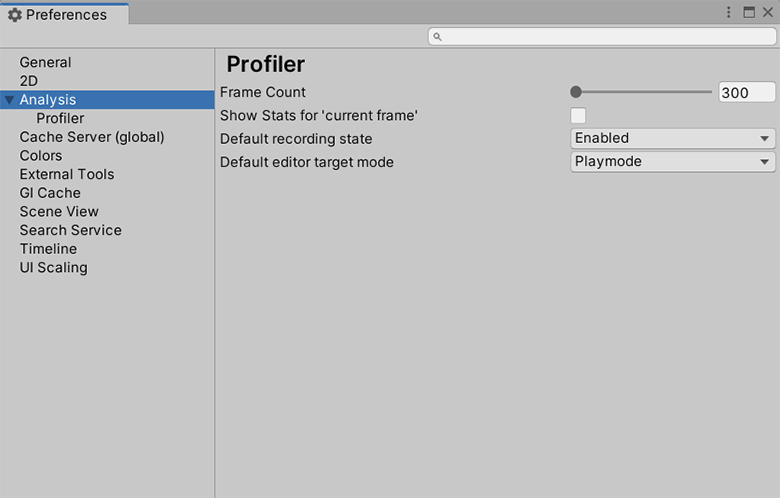Toggle Show Stats for 'current frame' checkbox
Screen dimensions: 780x498
pyautogui.click(x=578, y=115)
